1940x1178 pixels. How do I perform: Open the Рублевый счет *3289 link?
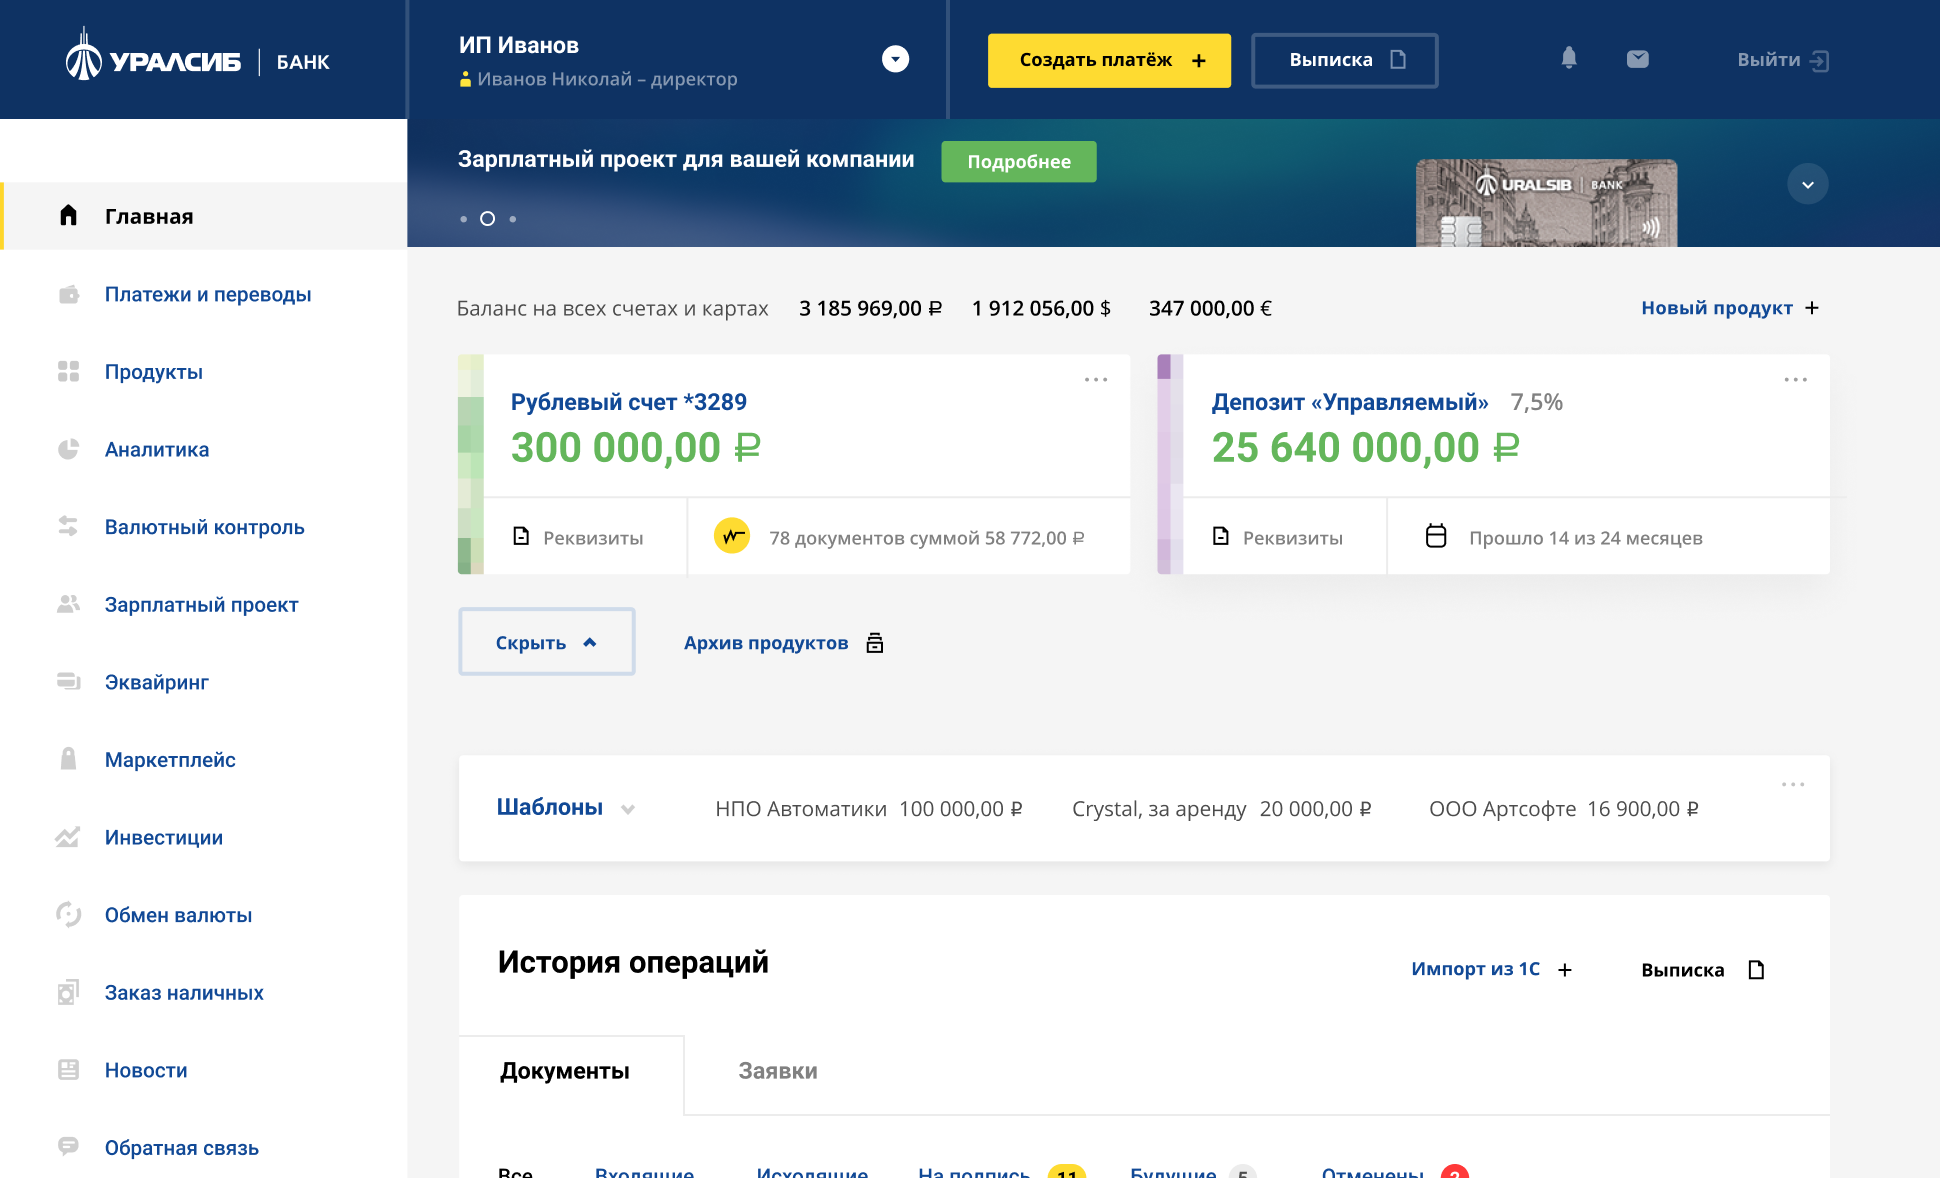(x=628, y=402)
